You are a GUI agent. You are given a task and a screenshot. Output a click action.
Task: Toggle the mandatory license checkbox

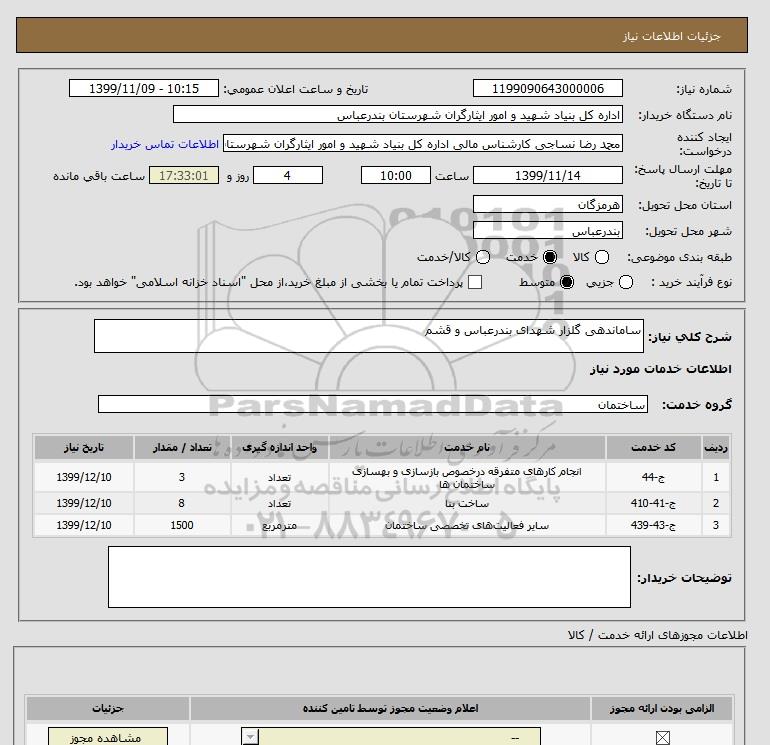(662, 738)
